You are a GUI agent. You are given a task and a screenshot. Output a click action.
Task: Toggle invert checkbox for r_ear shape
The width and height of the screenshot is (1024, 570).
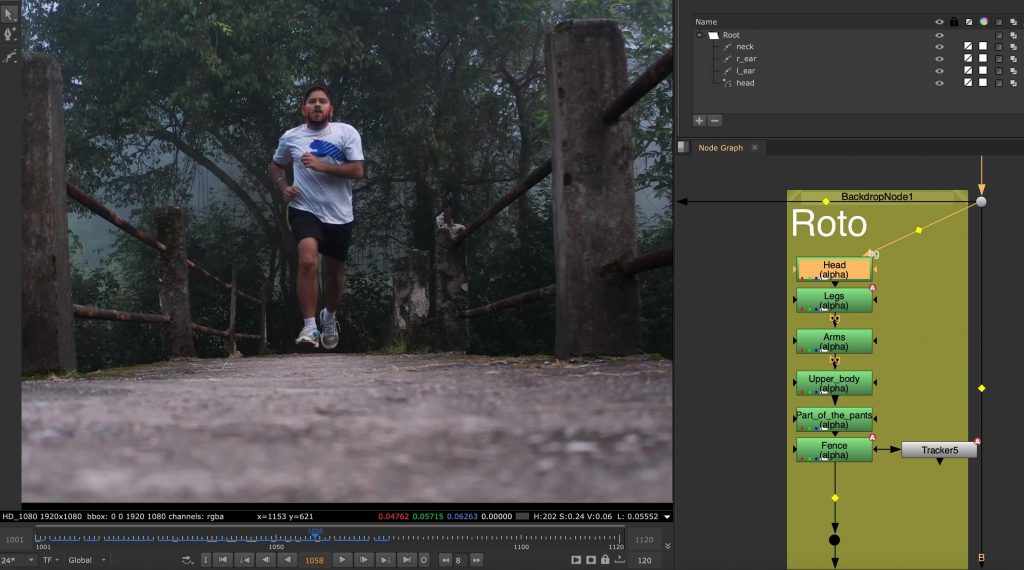[x=968, y=59]
